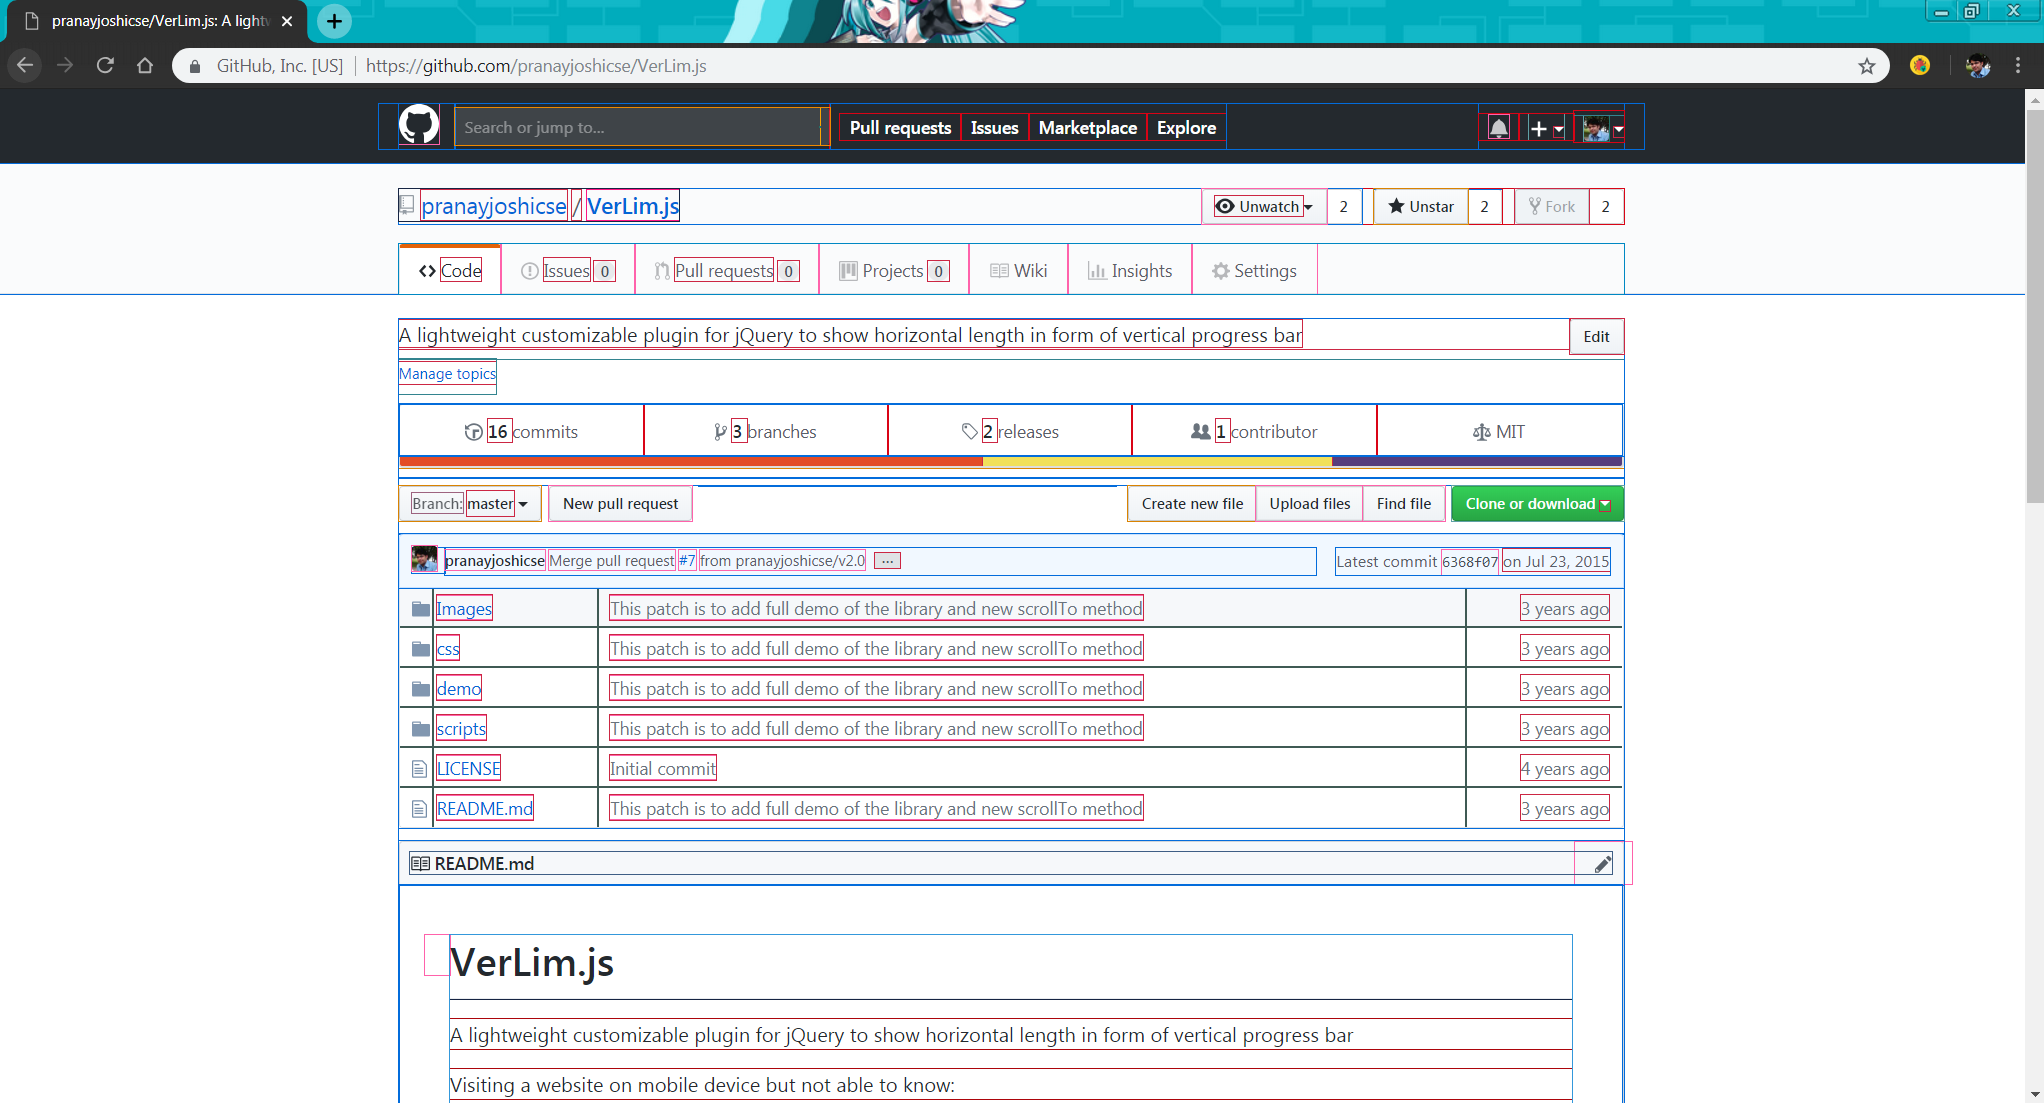Click the page vertical scrollbar thumb
The width and height of the screenshot is (2044, 1103).
[x=2034, y=305]
